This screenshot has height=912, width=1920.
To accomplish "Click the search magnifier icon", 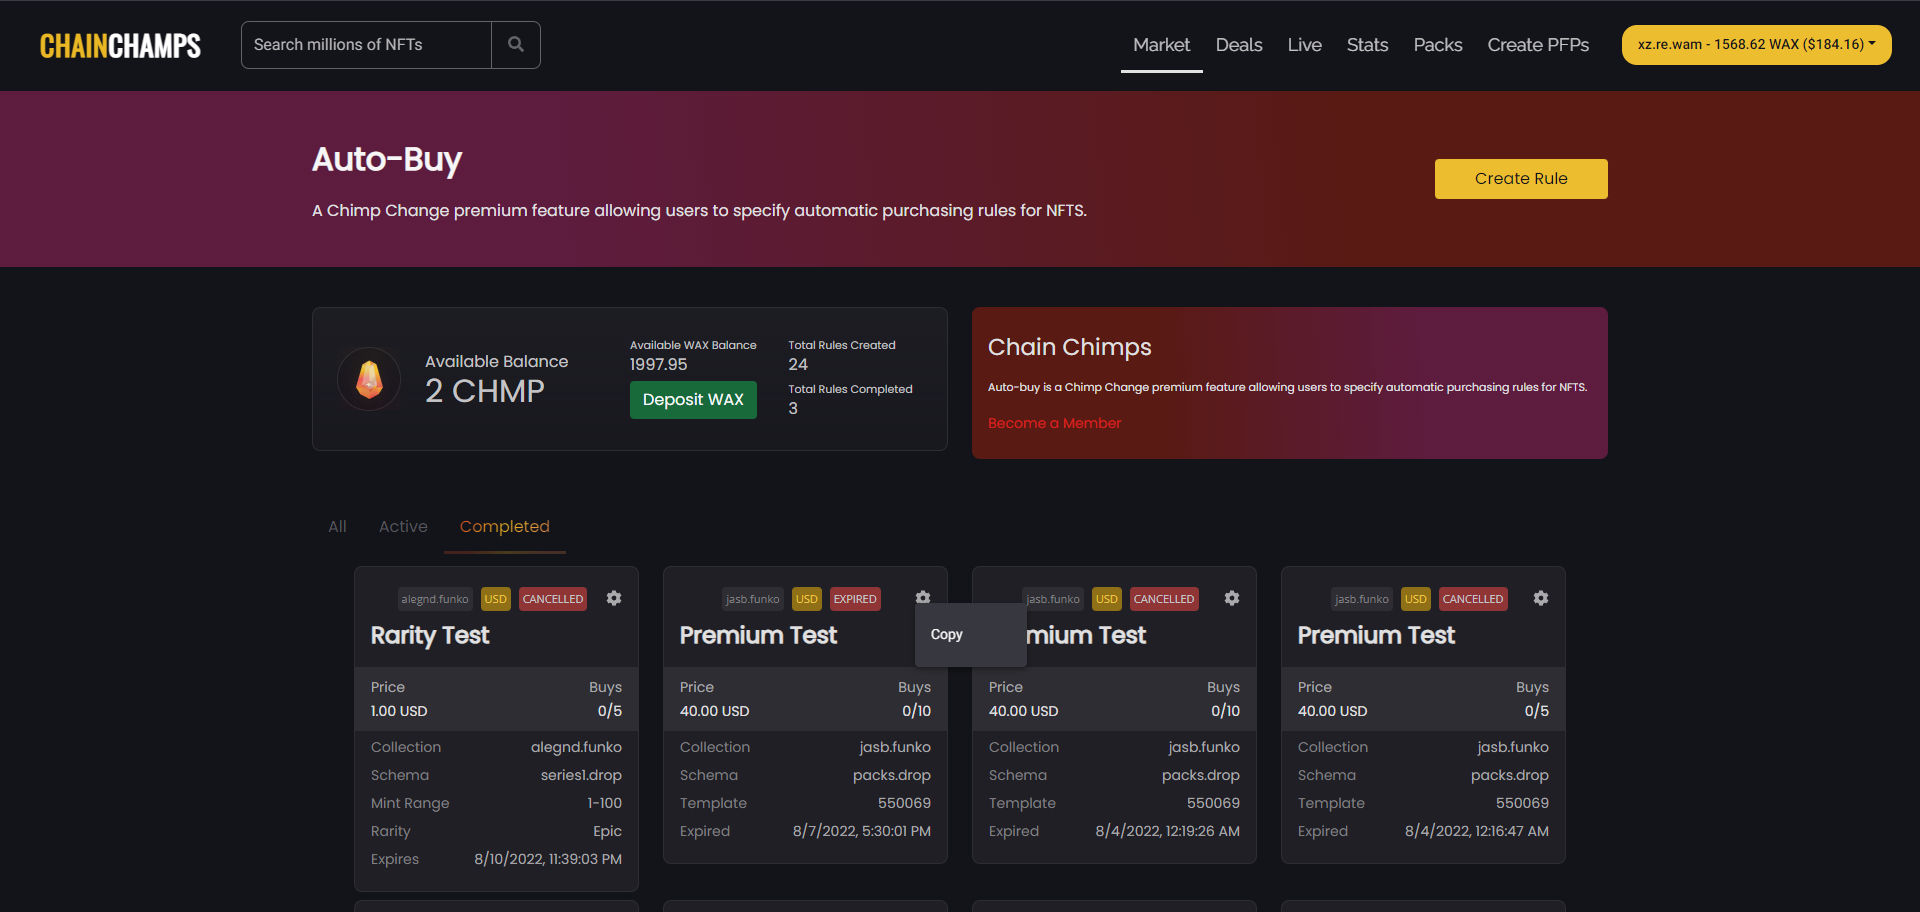I will pyautogui.click(x=516, y=45).
